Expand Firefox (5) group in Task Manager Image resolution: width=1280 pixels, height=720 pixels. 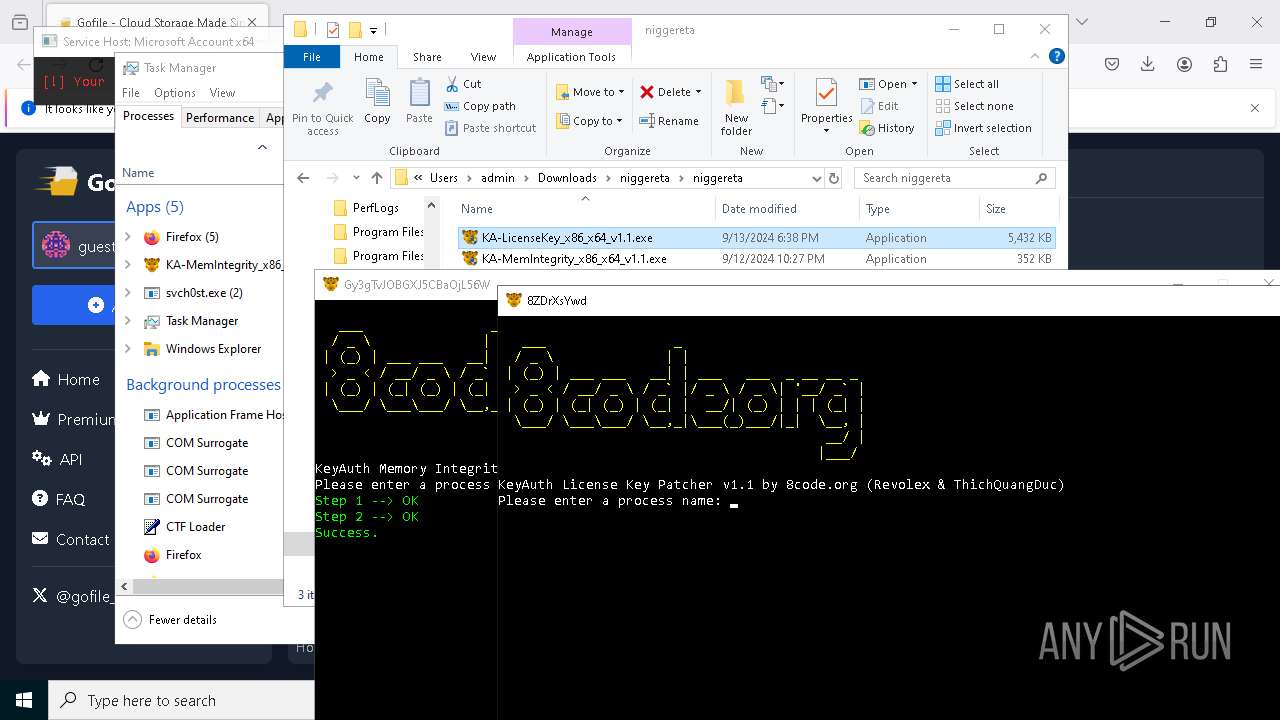click(x=128, y=237)
